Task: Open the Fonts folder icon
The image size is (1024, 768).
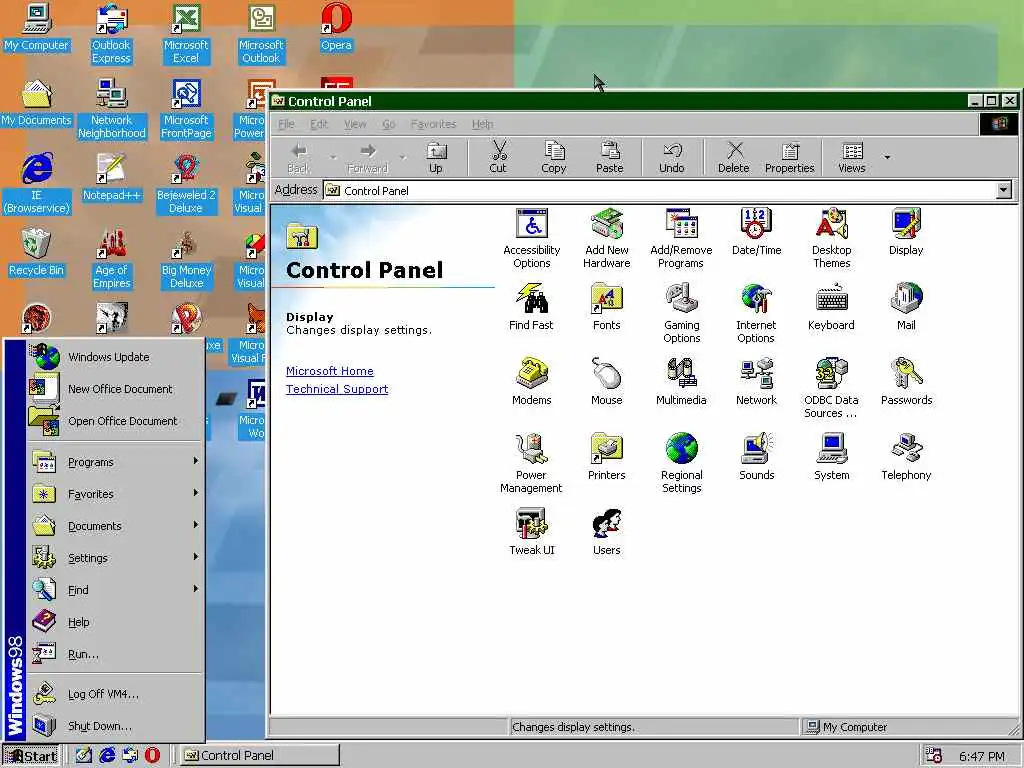Action: 607,307
